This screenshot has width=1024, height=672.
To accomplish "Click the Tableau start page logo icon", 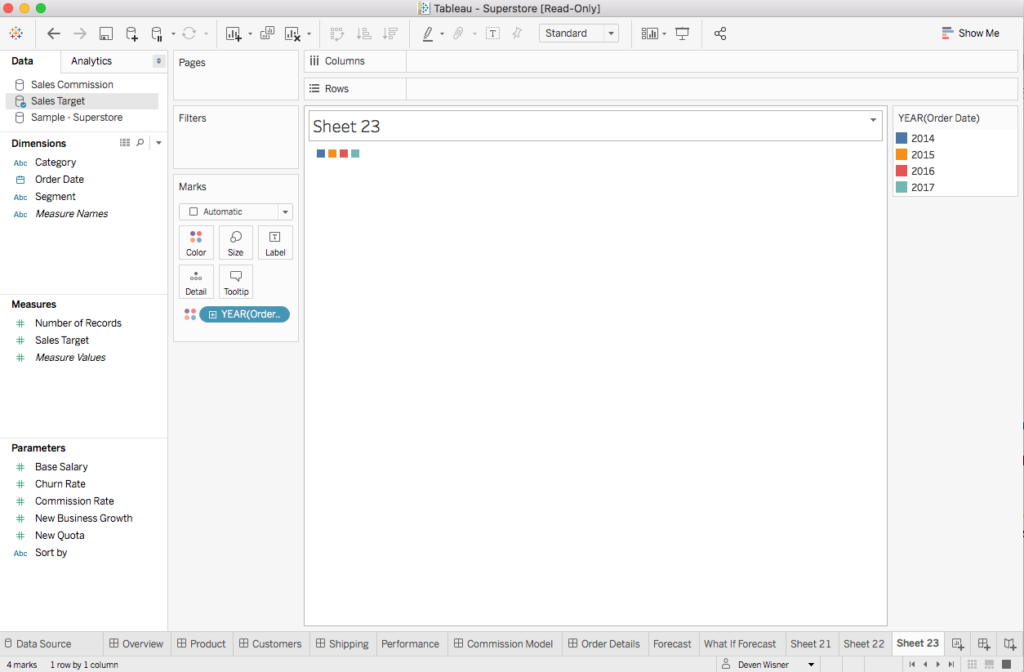I will click(16, 33).
